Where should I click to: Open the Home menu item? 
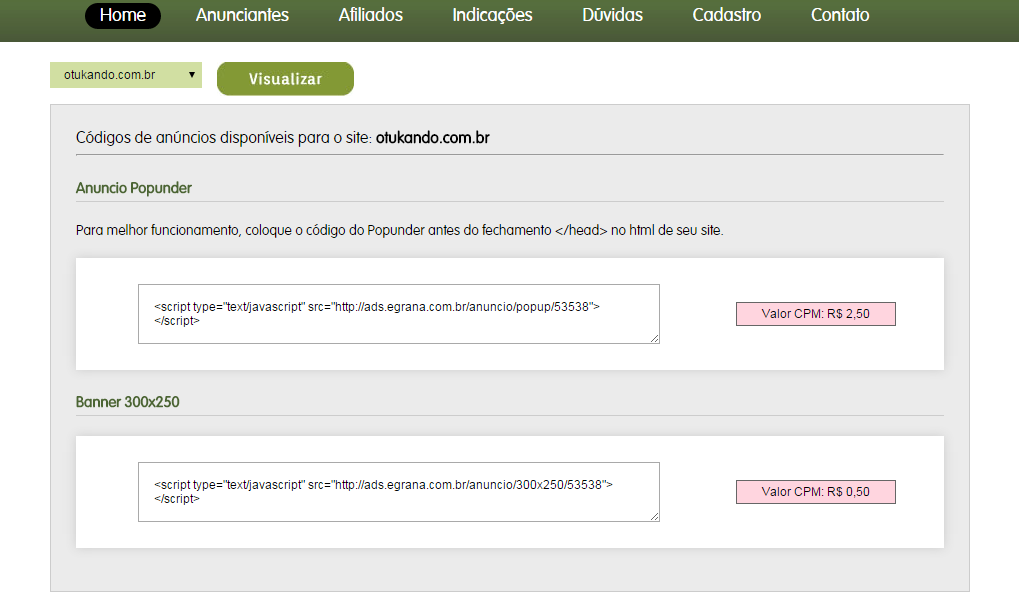coord(123,15)
